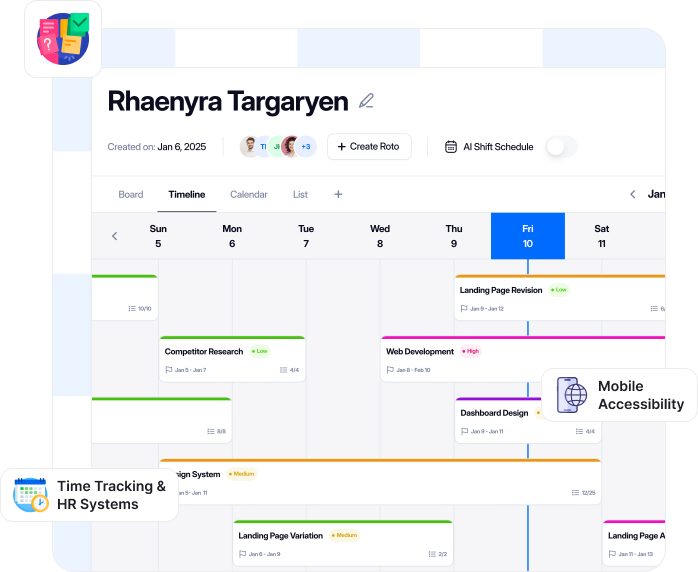The height and width of the screenshot is (572, 698).
Task: Go to previous month chevron near Jan
Action: click(x=633, y=194)
